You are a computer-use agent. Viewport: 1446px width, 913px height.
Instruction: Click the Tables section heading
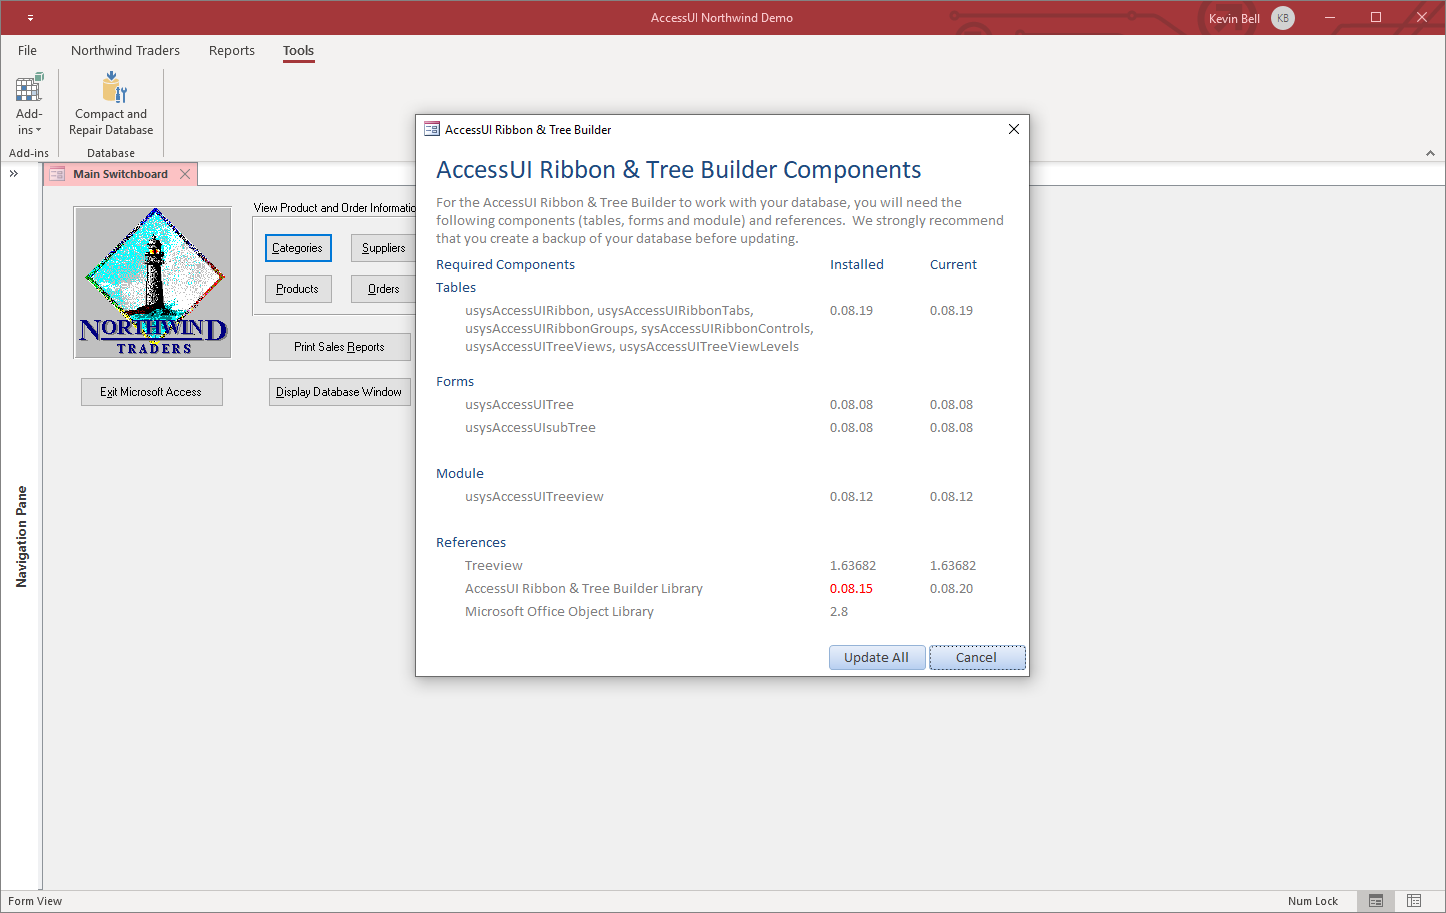456,287
